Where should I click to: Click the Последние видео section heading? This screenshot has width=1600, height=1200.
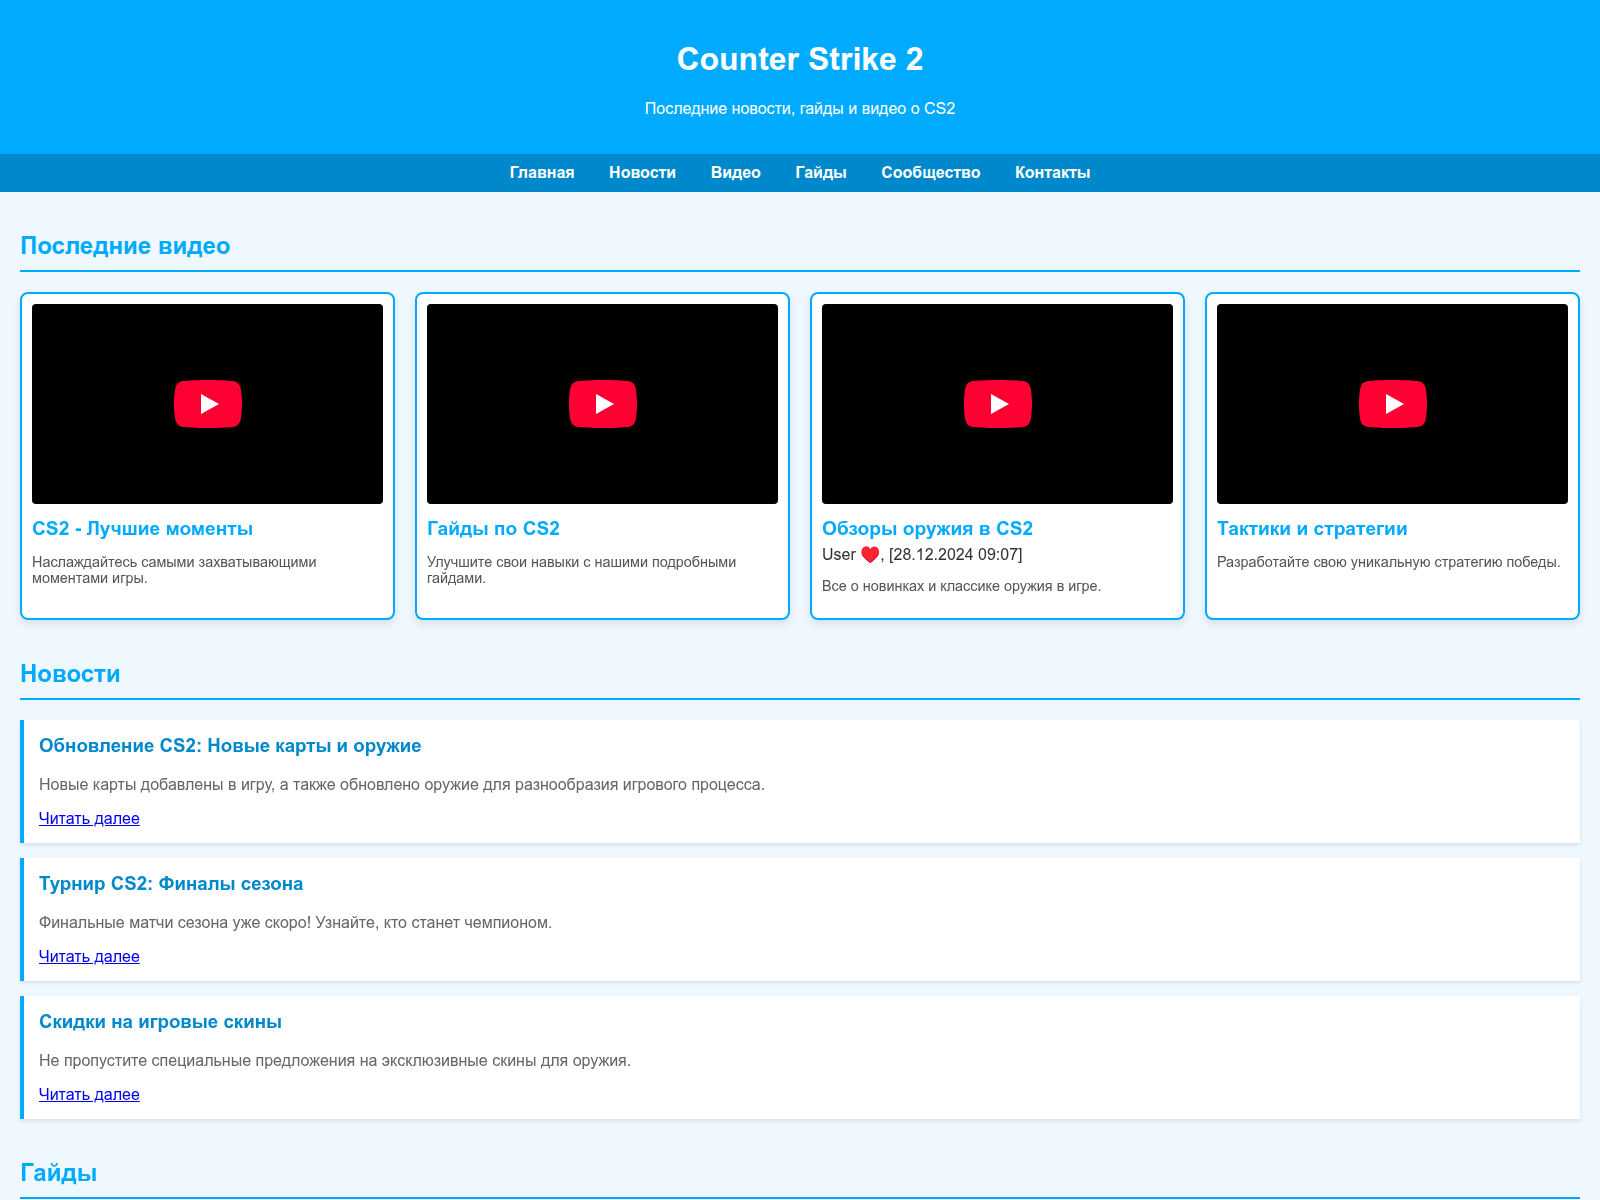125,246
